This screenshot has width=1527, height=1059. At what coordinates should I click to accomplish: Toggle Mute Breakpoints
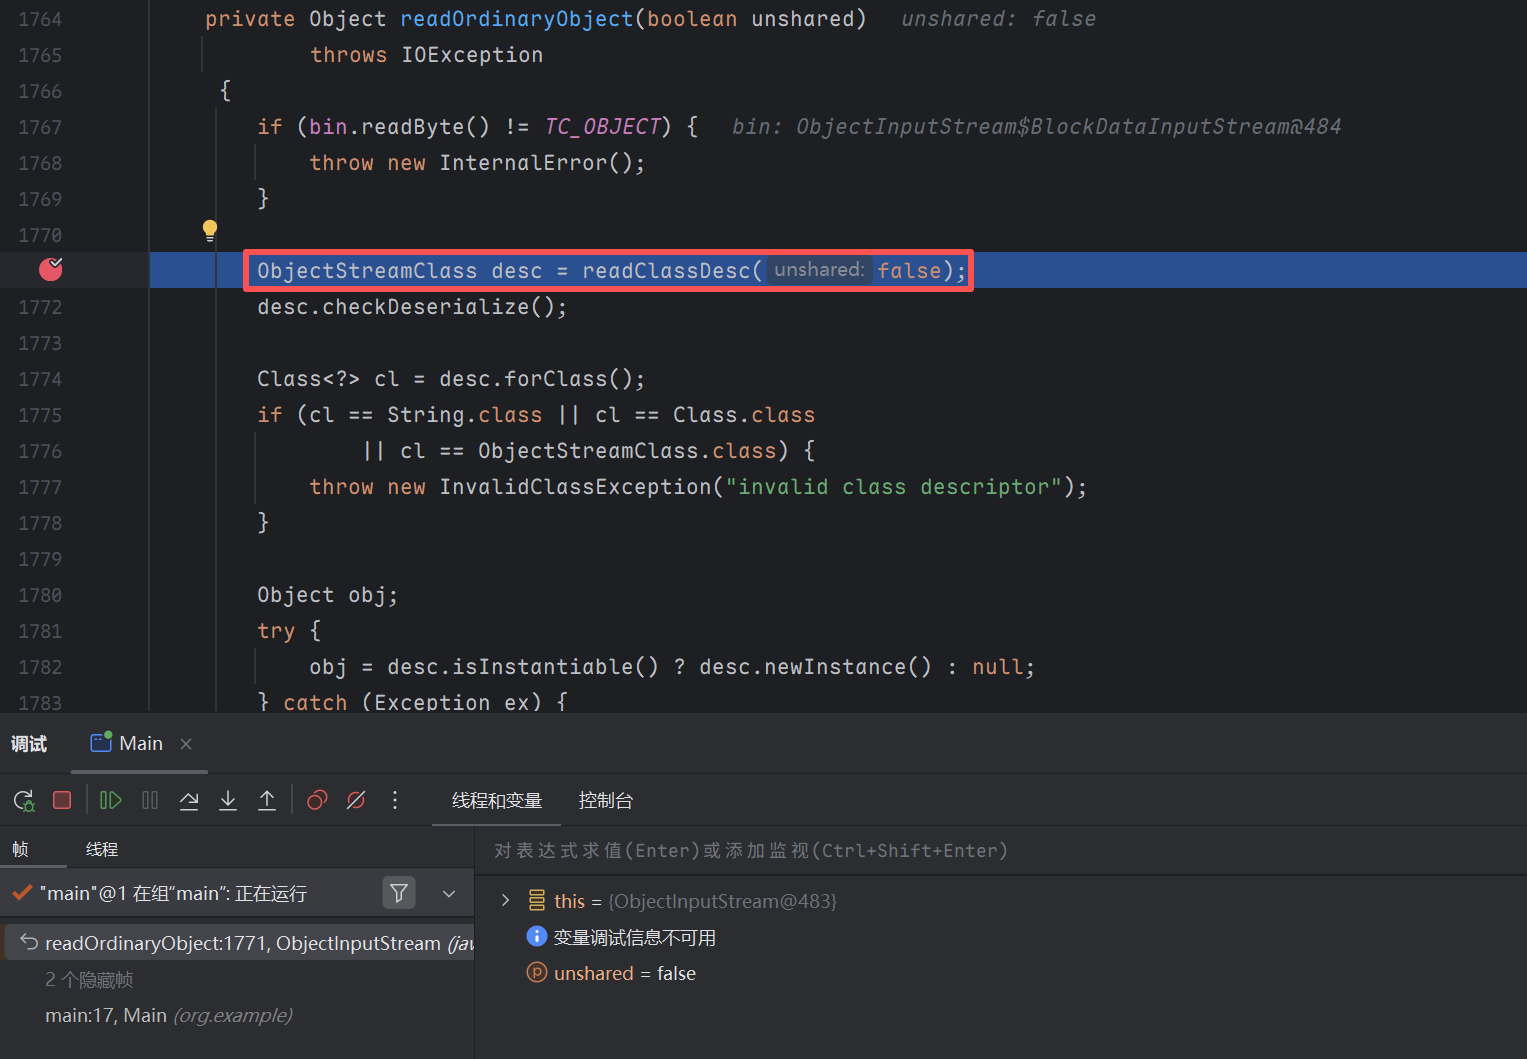356,800
